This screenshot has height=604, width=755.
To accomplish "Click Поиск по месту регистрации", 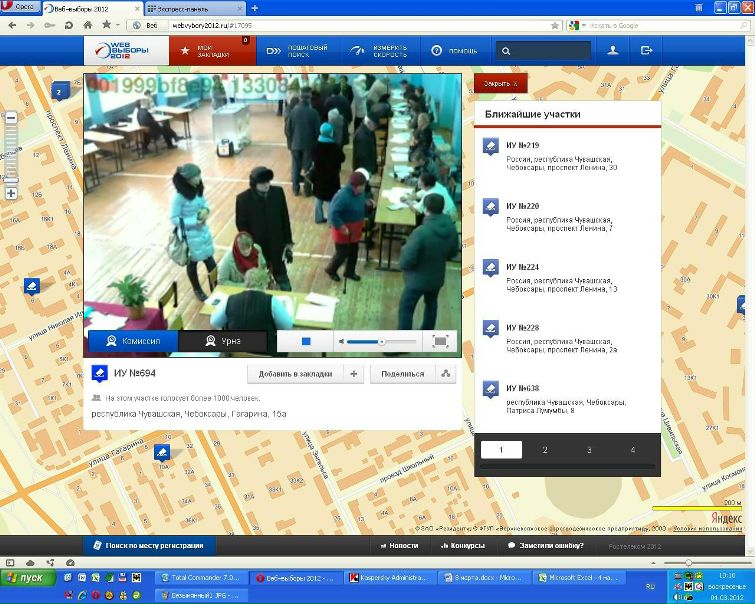I will point(149,546).
